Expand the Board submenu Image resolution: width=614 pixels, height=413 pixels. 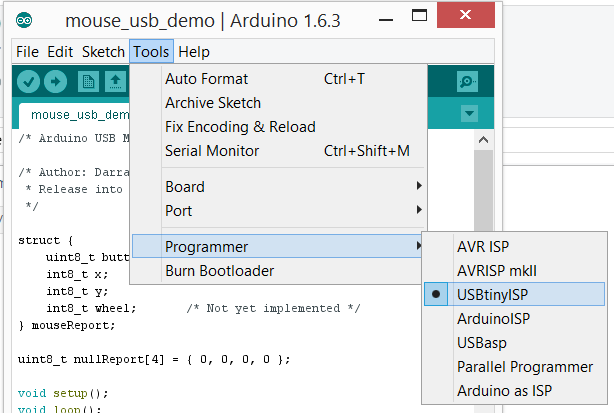279,187
